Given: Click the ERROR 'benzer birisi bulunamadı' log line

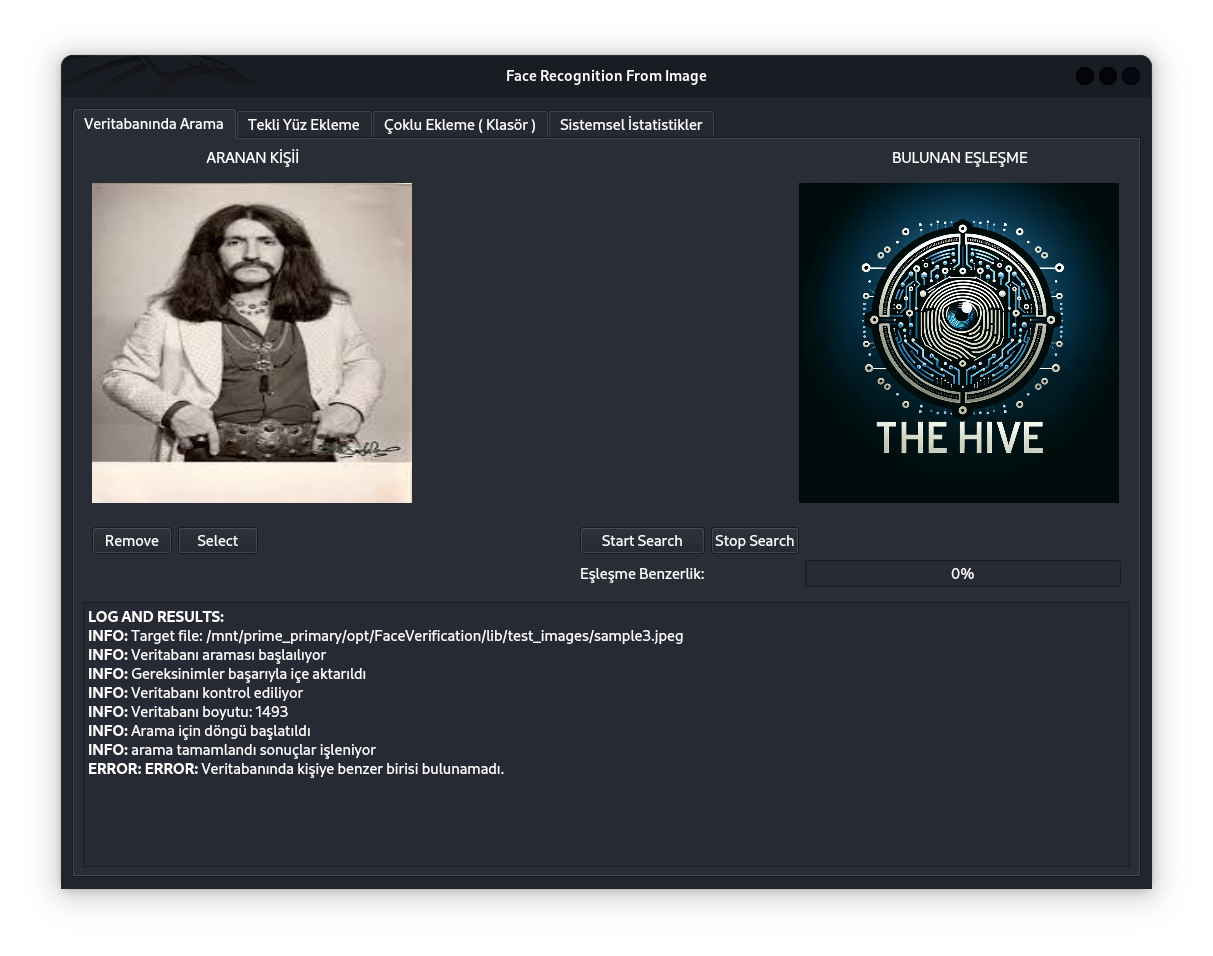Looking at the screenshot, I should (296, 769).
